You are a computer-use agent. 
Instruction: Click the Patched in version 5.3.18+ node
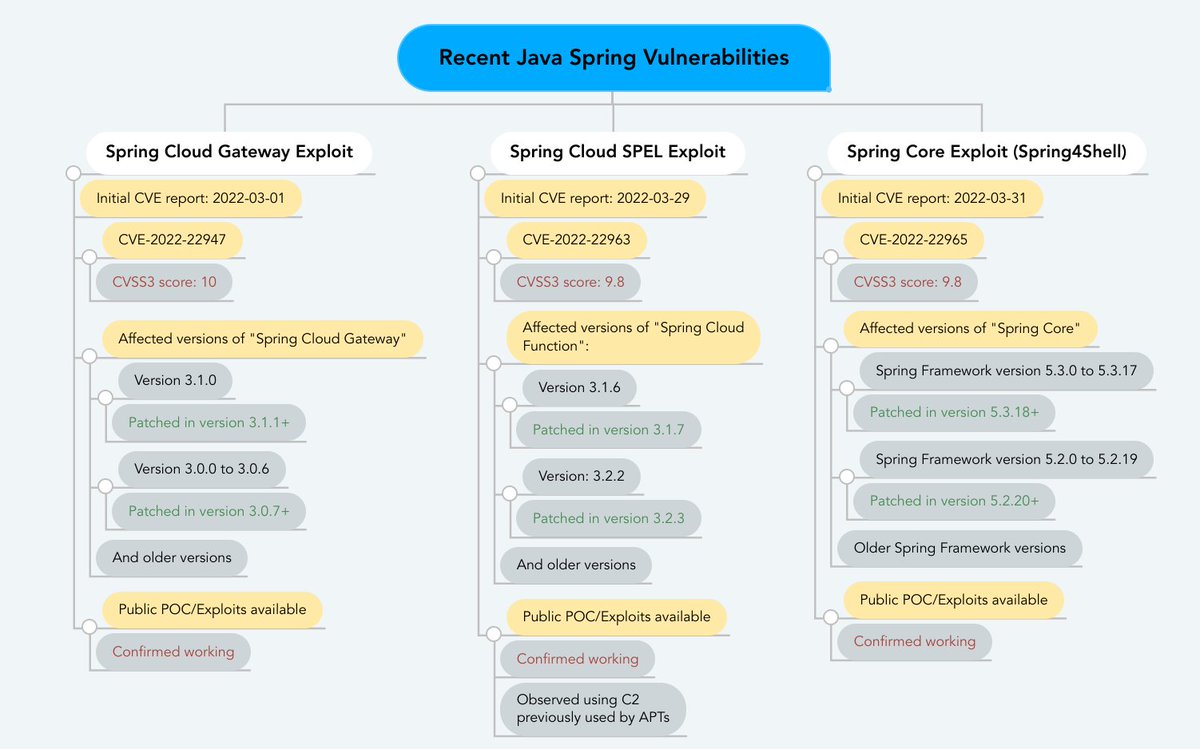pyautogui.click(x=954, y=412)
